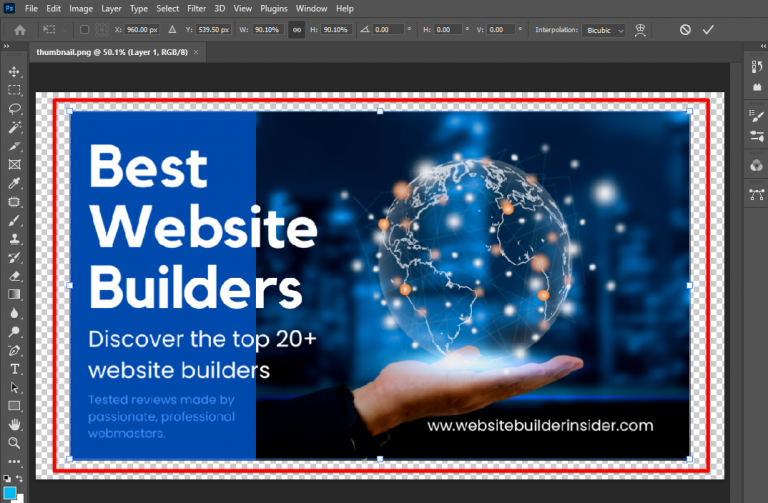Open the Edit Toolbar three-dots menu

[x=14, y=461]
